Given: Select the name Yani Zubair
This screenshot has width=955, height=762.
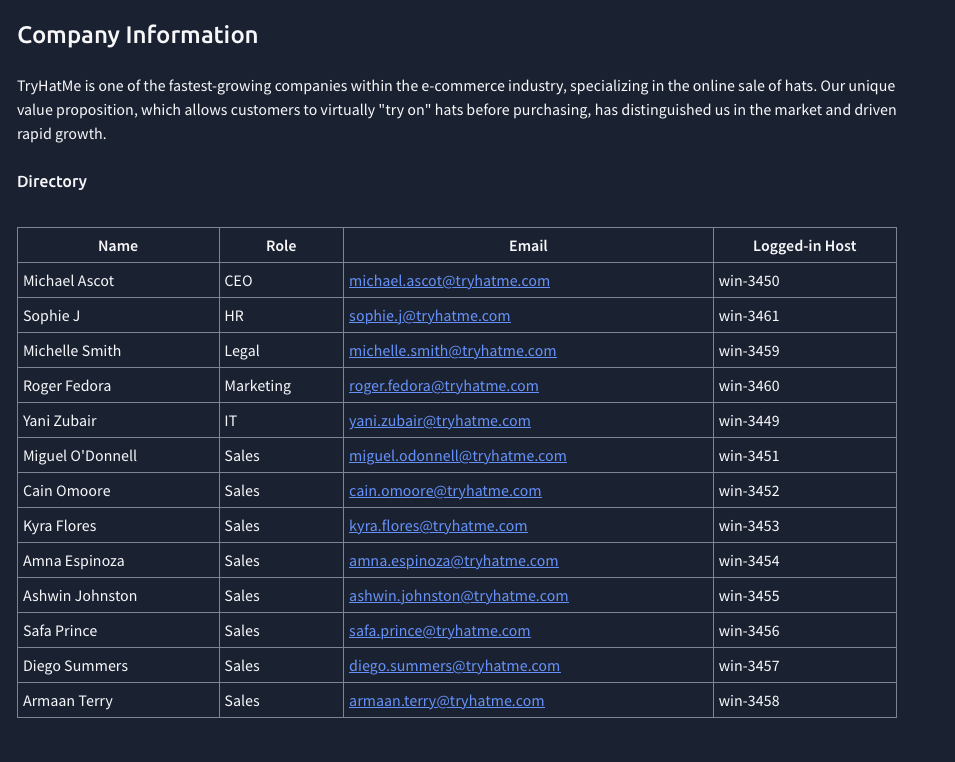Looking at the screenshot, I should (x=60, y=421).
